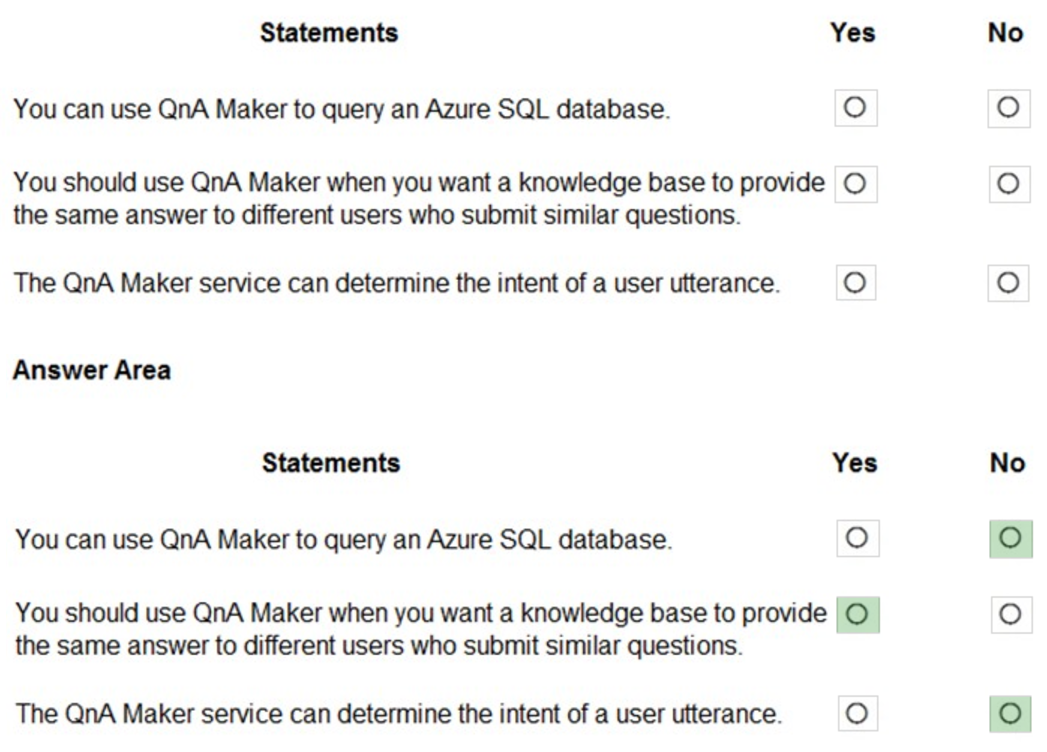Click the Answer Area's "Statements" header
This screenshot has width=1047, height=752.
[331, 463]
